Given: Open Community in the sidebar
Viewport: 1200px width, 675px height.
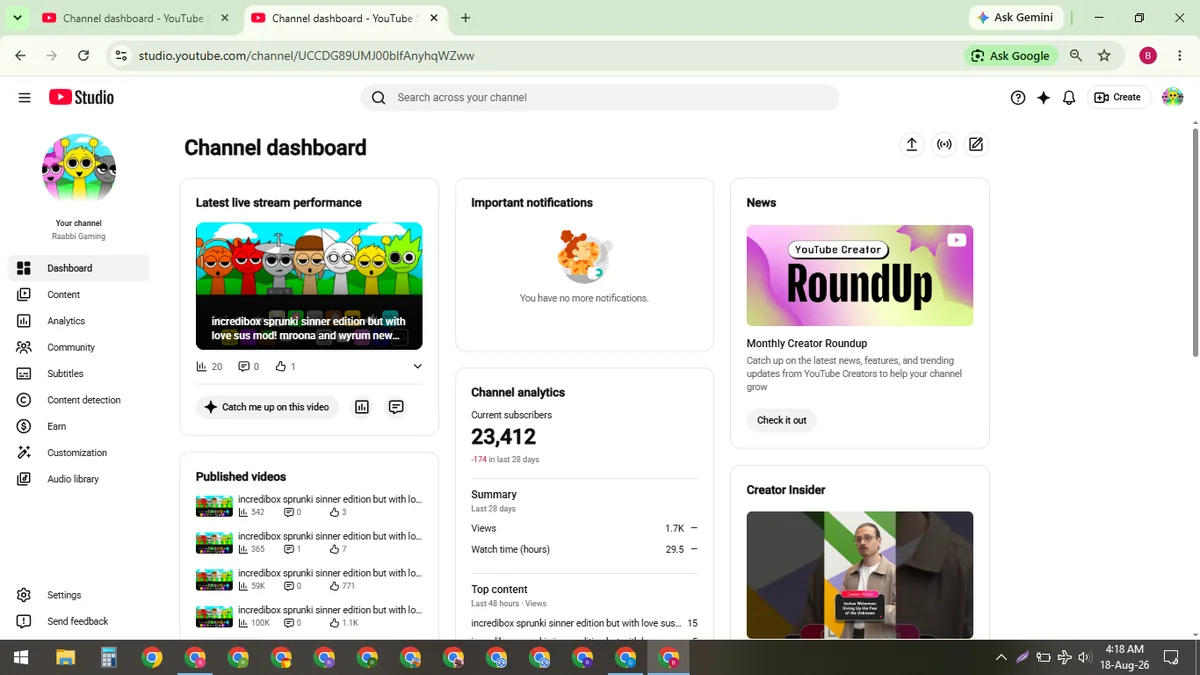Looking at the screenshot, I should tap(79, 347).
